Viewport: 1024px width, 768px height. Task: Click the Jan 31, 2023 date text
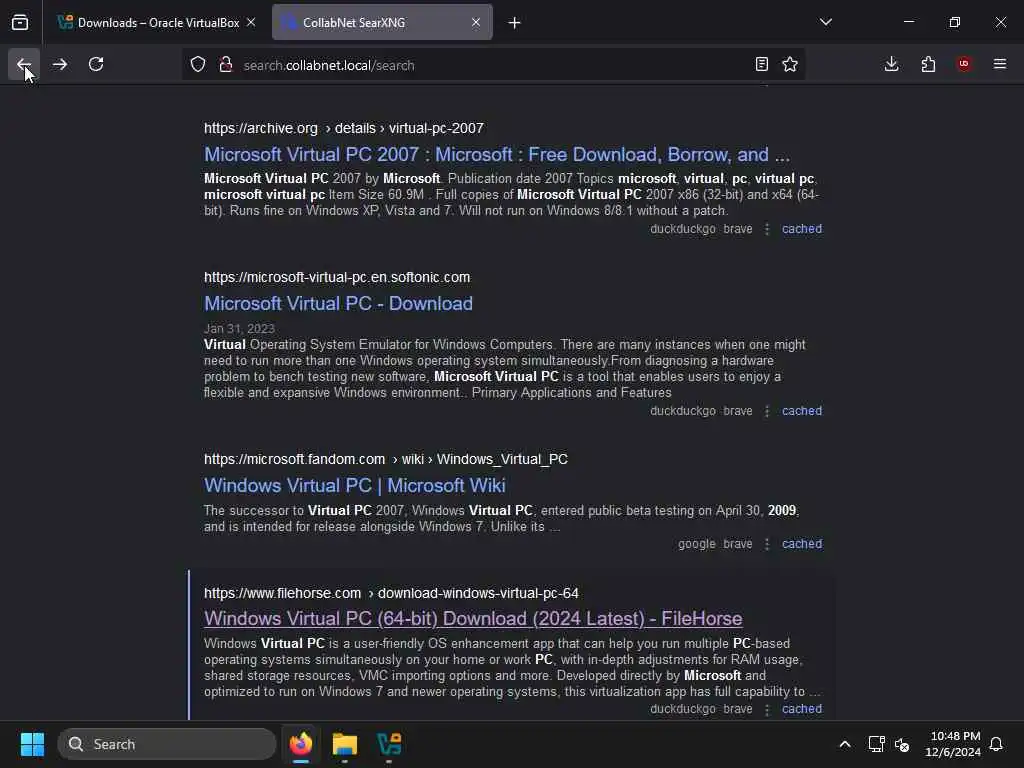click(239, 328)
